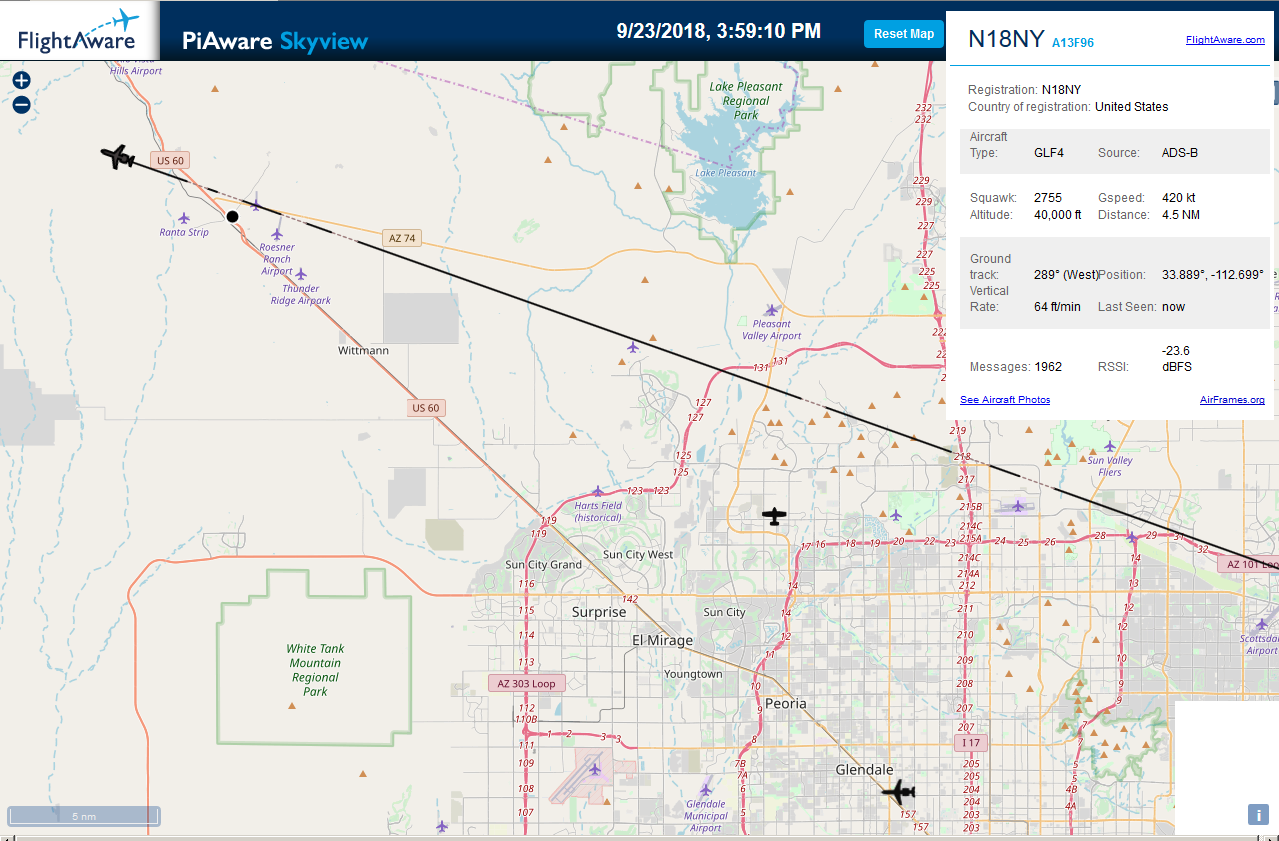Click the Altitude value 40,000 ft
Viewport: 1279px width, 841px height.
(x=1058, y=215)
